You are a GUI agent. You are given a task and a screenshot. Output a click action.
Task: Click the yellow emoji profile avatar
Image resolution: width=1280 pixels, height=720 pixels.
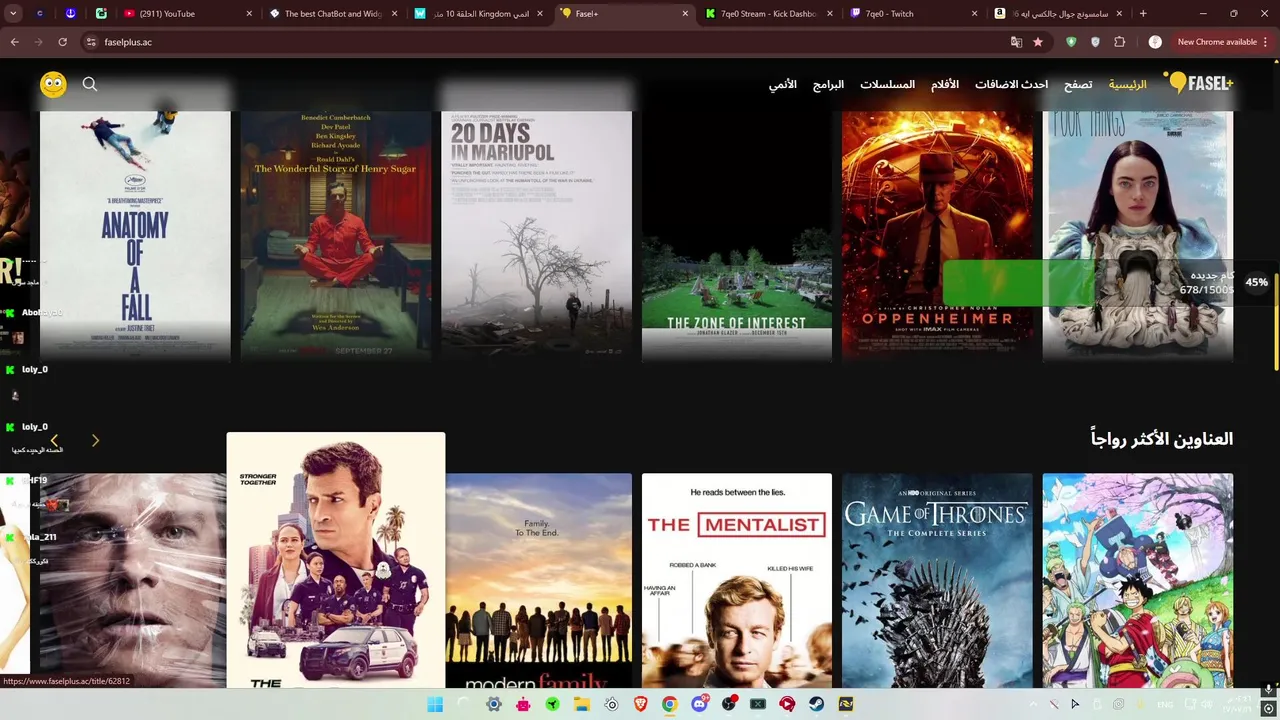click(x=53, y=84)
